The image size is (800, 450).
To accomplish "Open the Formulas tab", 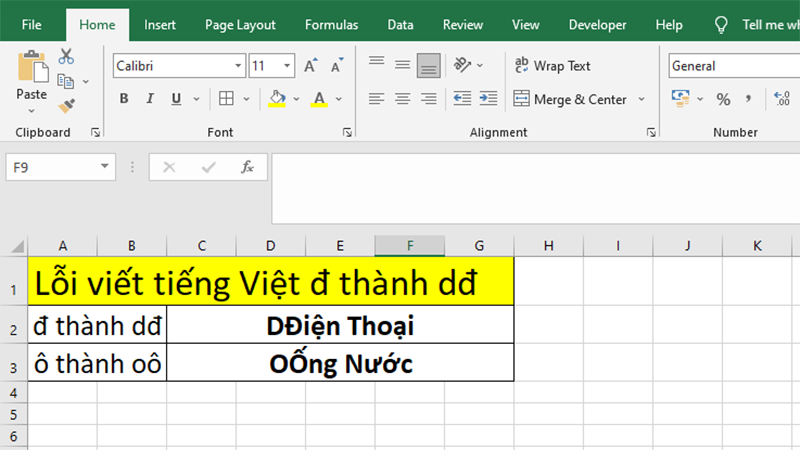I will click(x=331, y=25).
